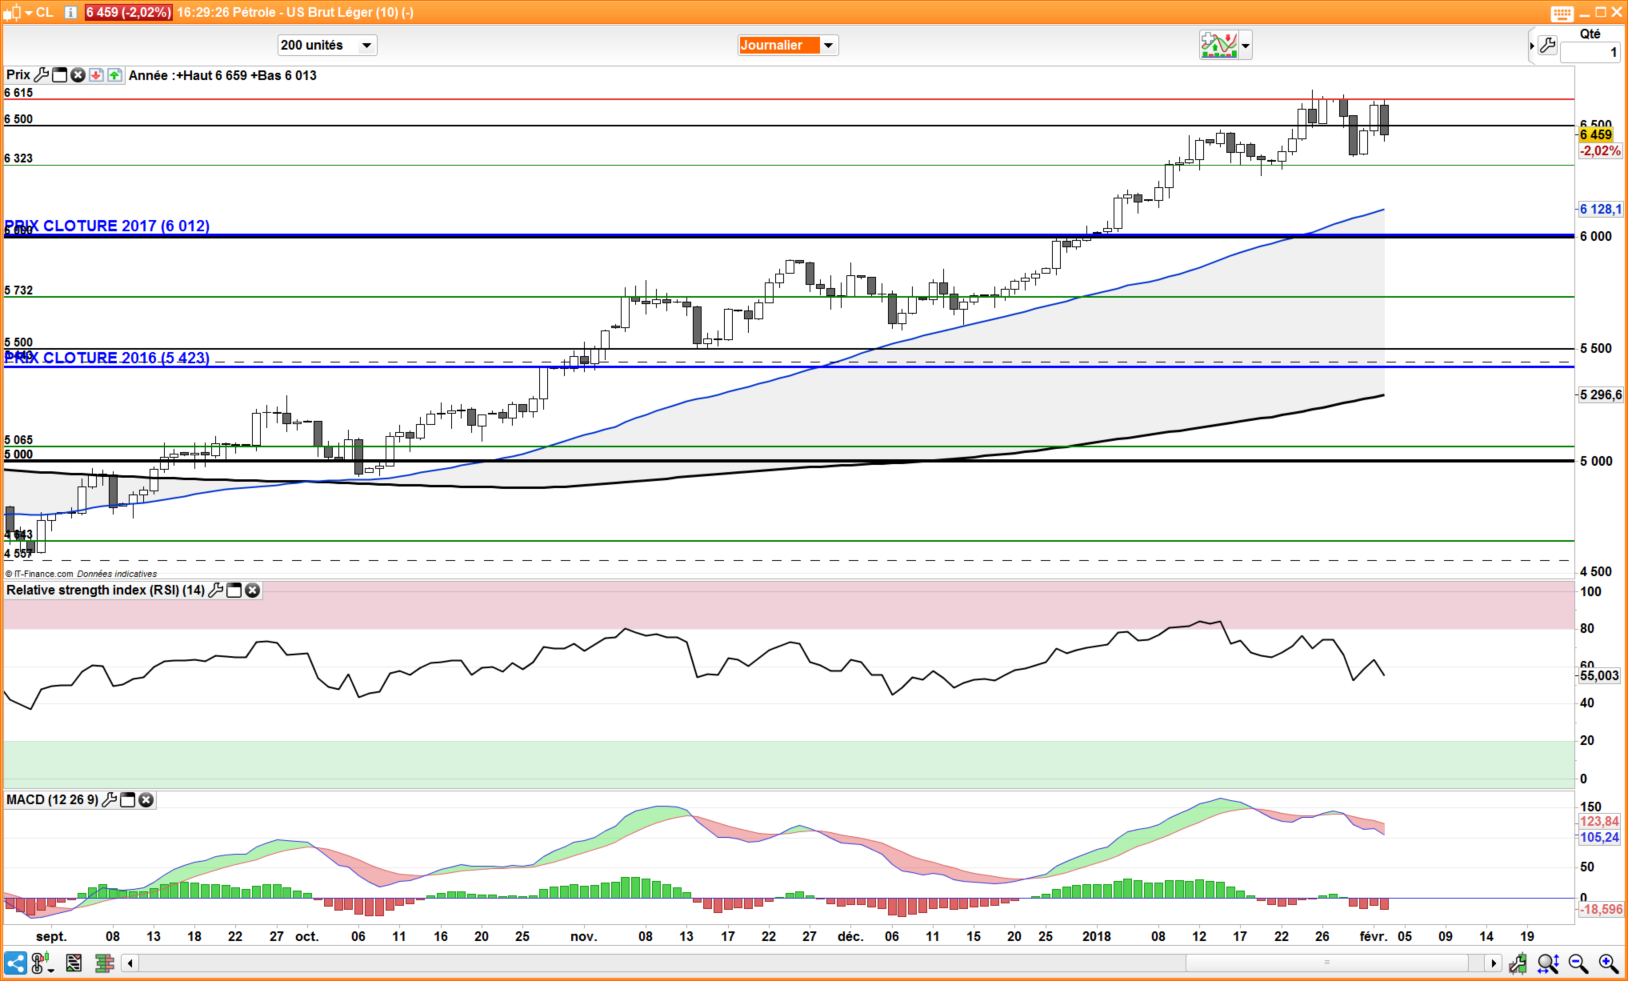The image size is (1628, 981).
Task: Click the 5 732 level label
Action: (19, 290)
